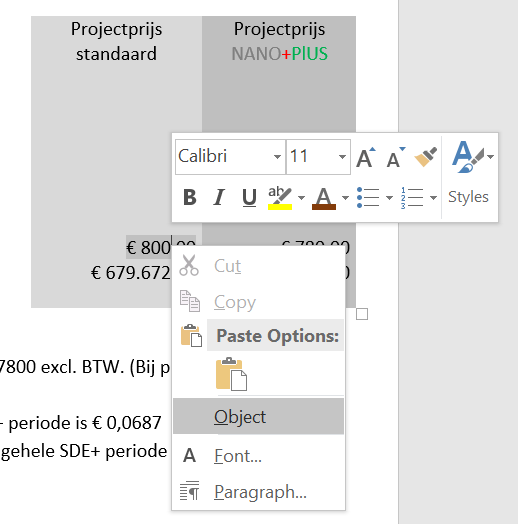Open the Calibri font name dropdown

(277, 157)
